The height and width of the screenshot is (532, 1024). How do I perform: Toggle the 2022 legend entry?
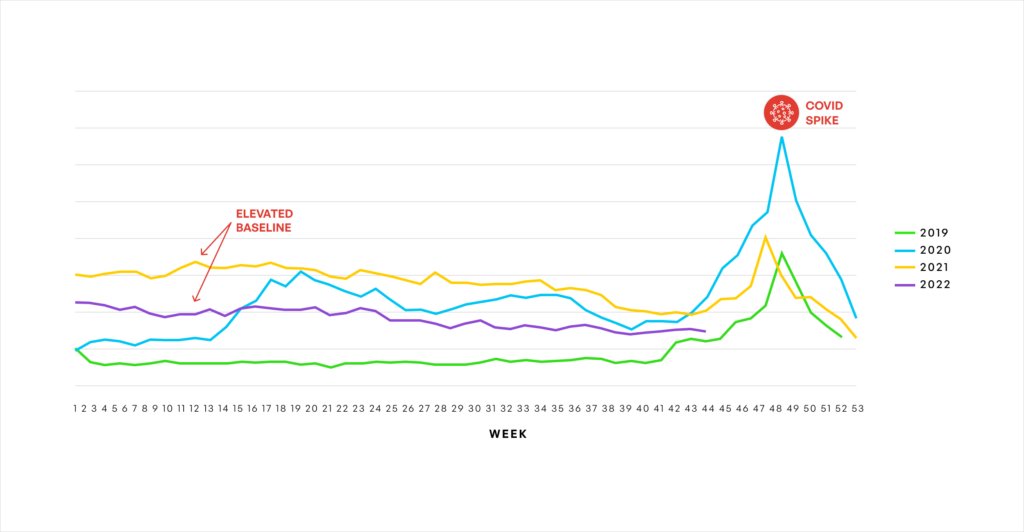[923, 285]
